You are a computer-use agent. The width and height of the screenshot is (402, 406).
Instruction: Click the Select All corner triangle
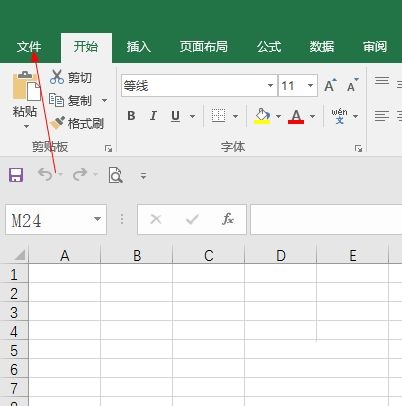[20, 256]
